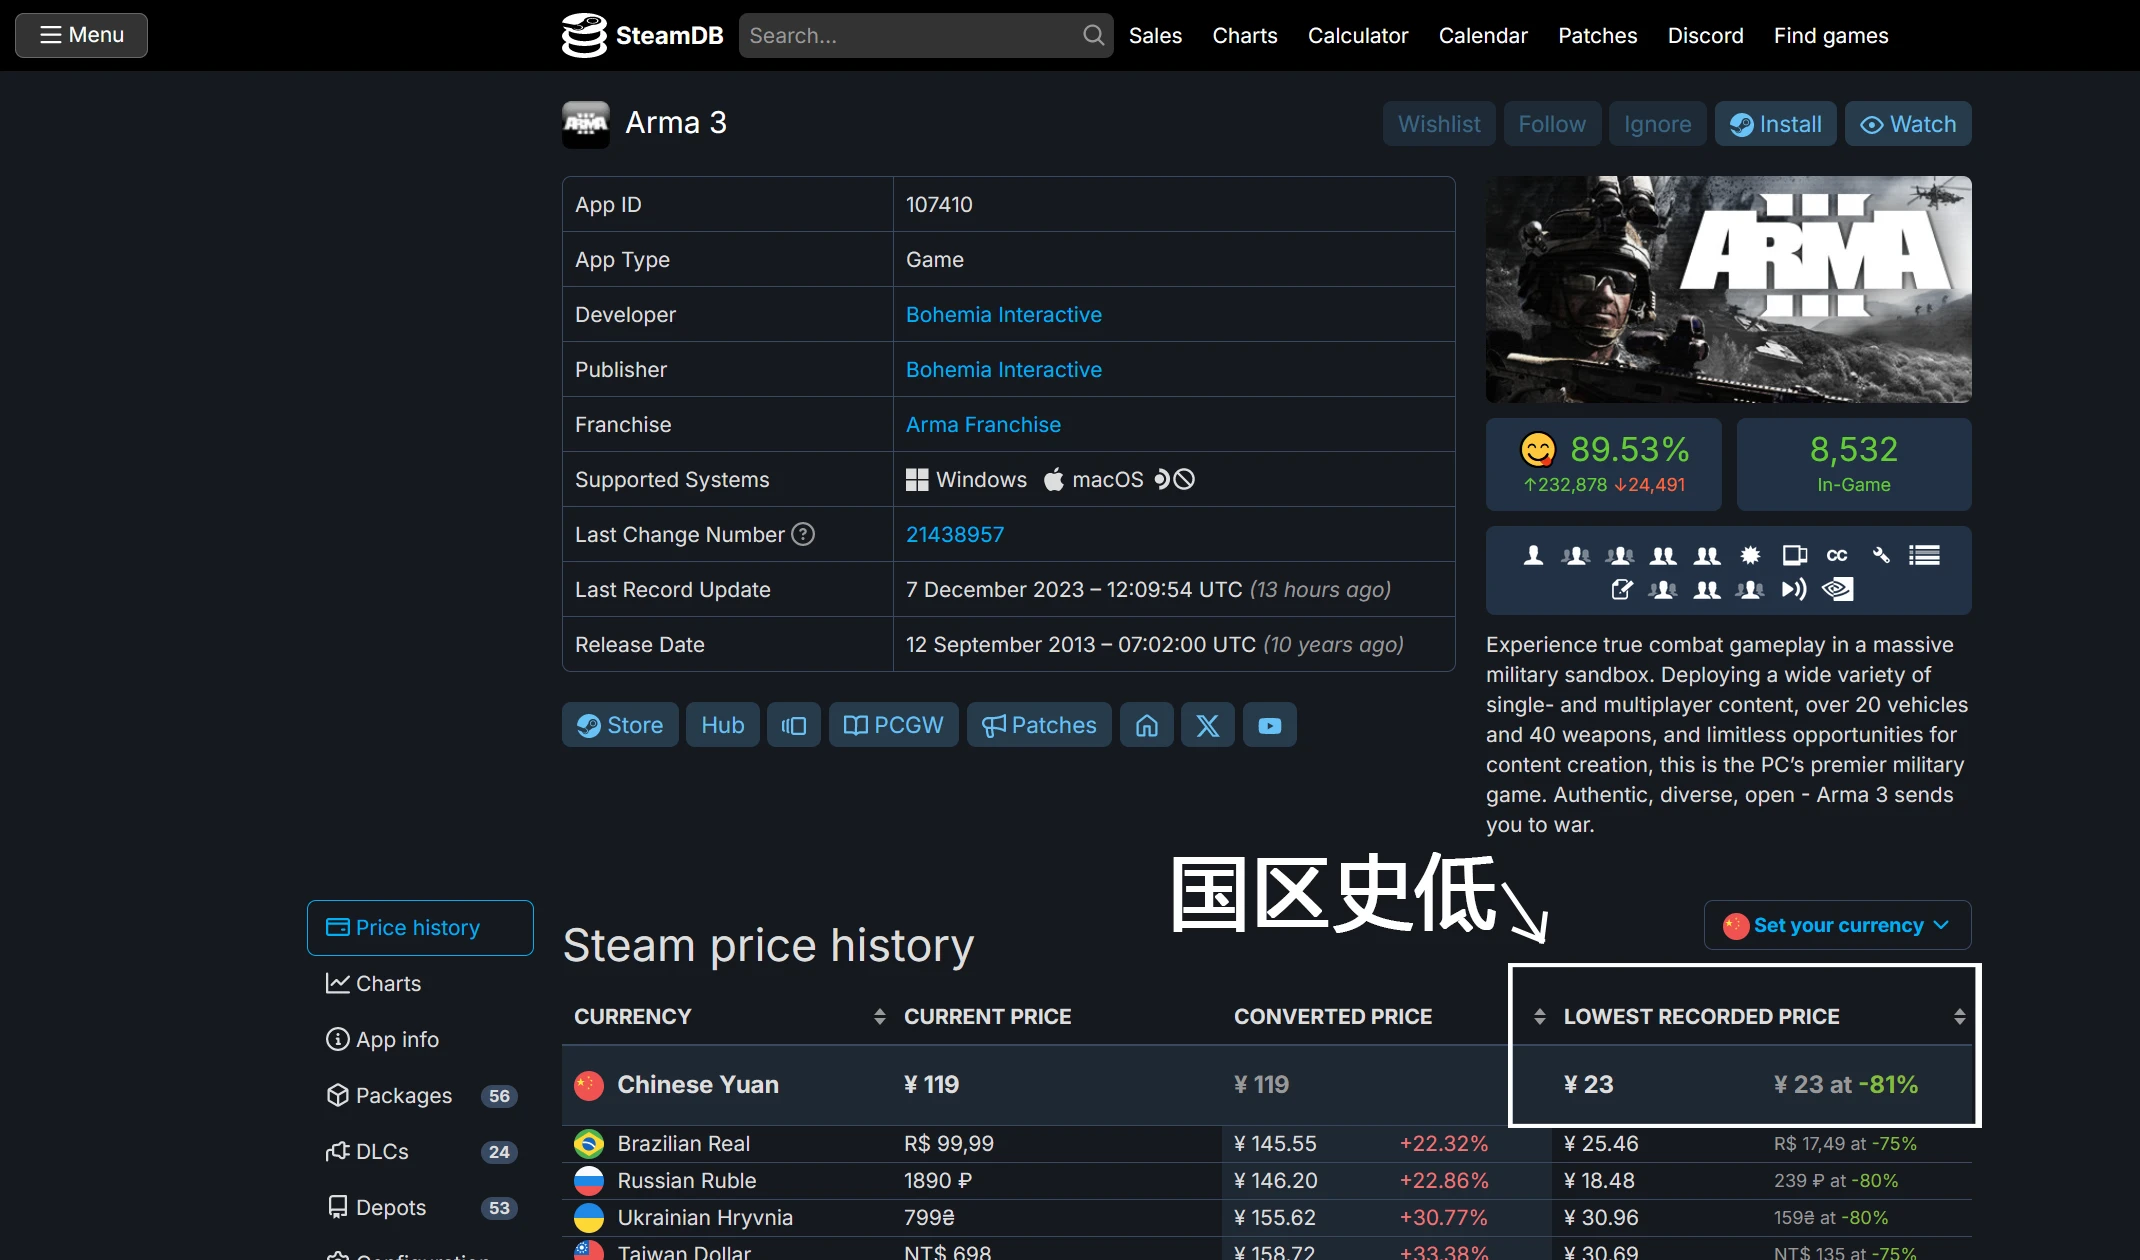Switch to the App info sidebar tab

tap(395, 1039)
